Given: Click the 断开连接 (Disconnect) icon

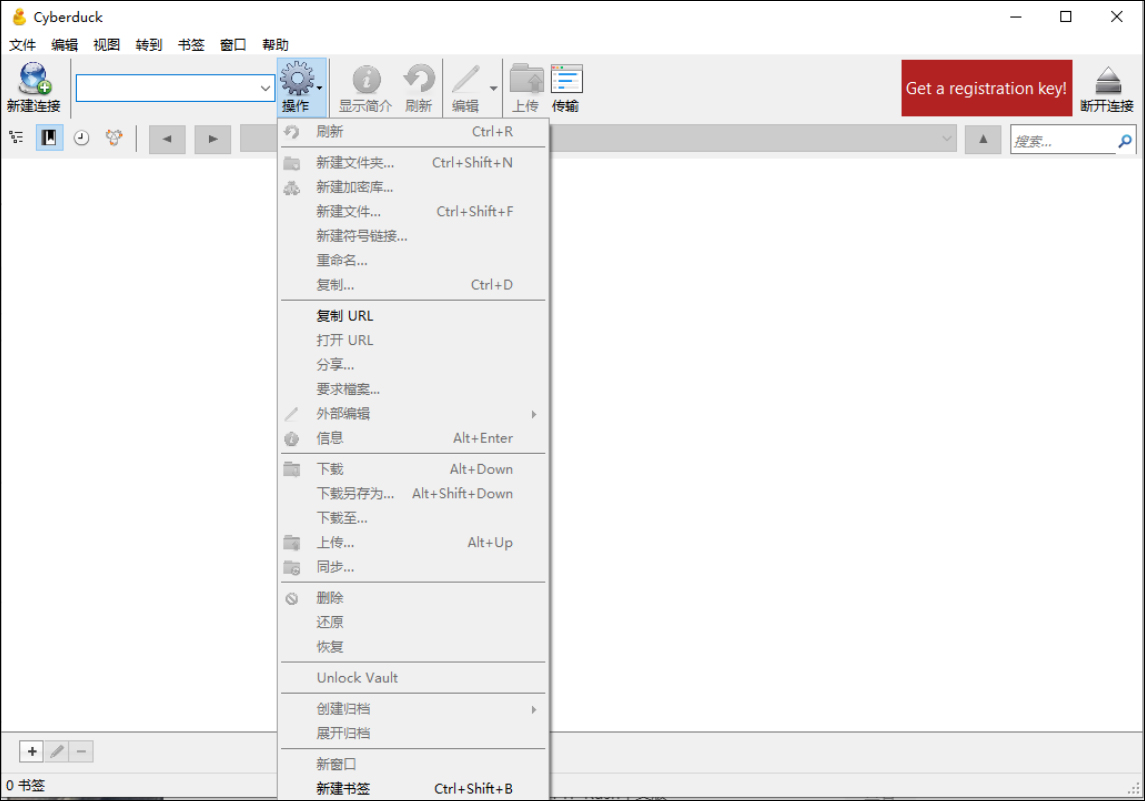Looking at the screenshot, I should click(1106, 85).
